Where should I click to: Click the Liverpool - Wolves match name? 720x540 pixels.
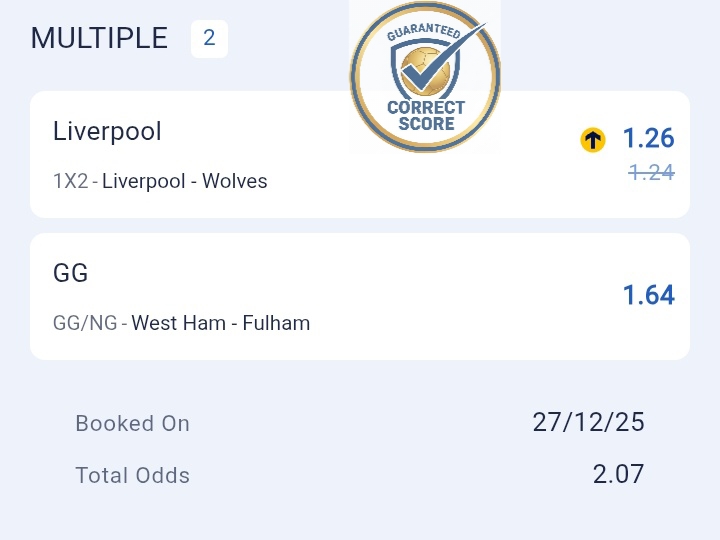tap(185, 181)
